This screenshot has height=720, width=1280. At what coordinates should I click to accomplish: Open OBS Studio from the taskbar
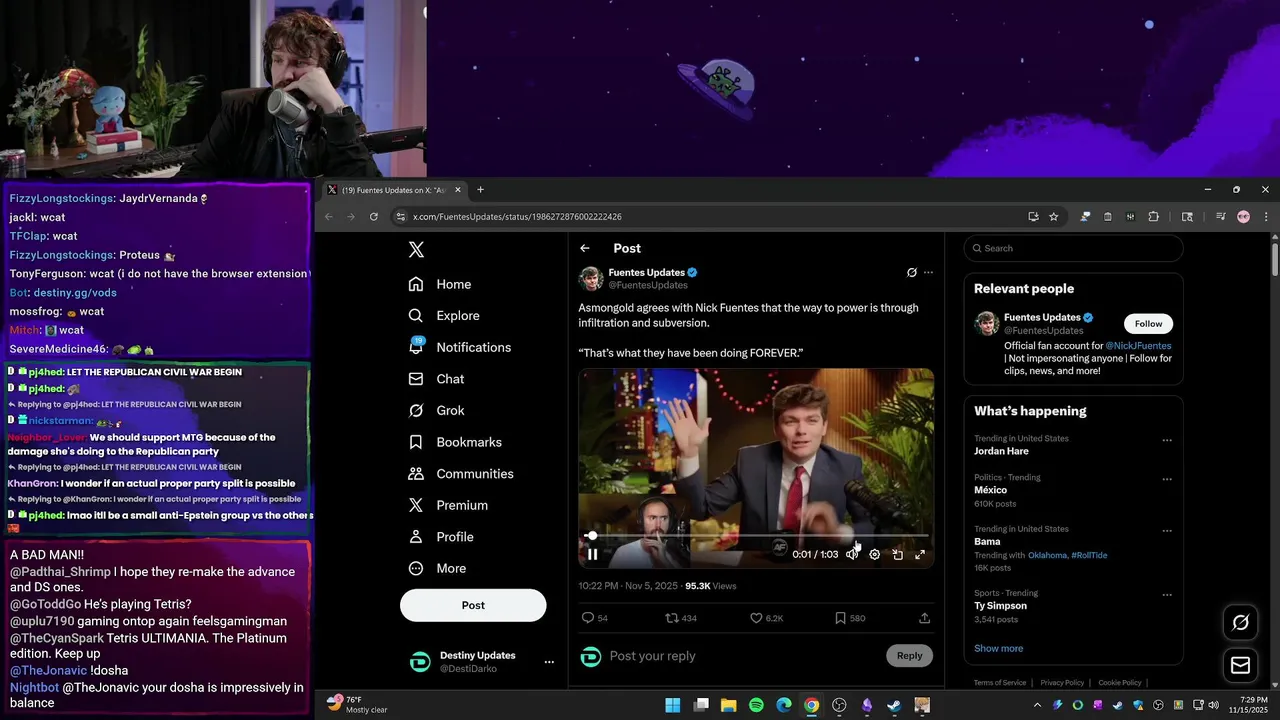839,705
